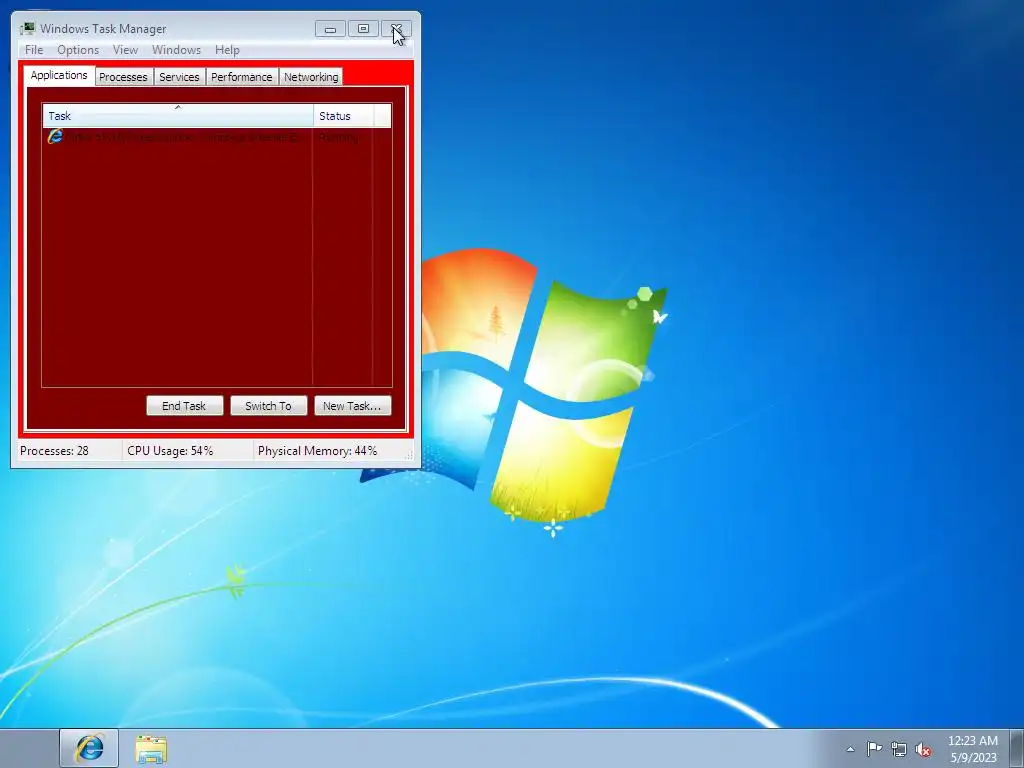Viewport: 1024px width, 768px height.
Task: Switch to the Networking tab
Action: pos(311,77)
